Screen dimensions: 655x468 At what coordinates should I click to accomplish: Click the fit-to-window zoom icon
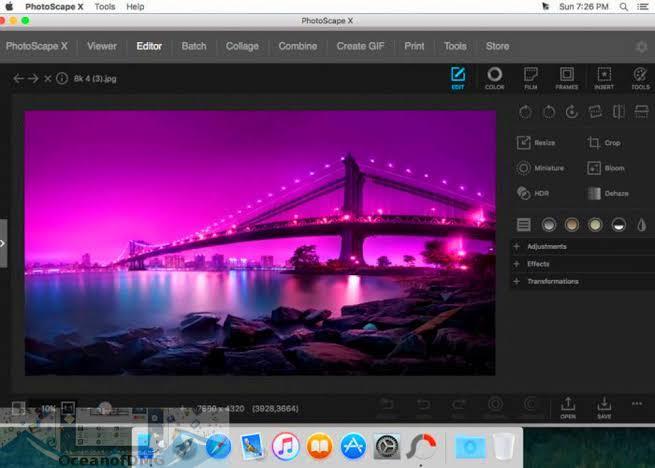[18, 408]
